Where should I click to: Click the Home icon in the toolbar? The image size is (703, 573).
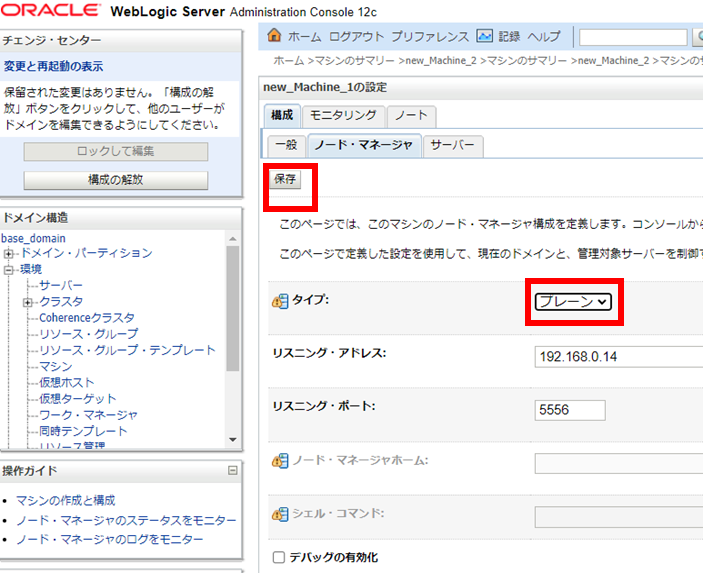pos(275,36)
